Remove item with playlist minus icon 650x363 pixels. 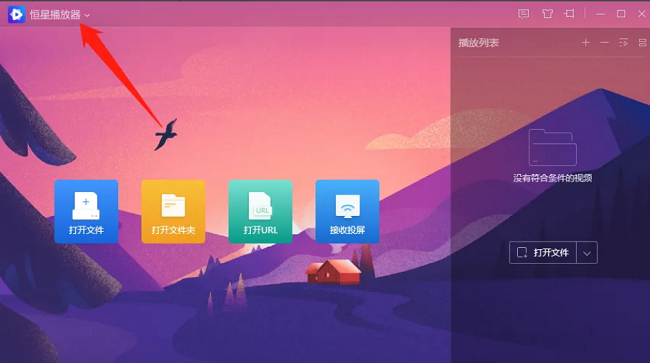tap(604, 42)
